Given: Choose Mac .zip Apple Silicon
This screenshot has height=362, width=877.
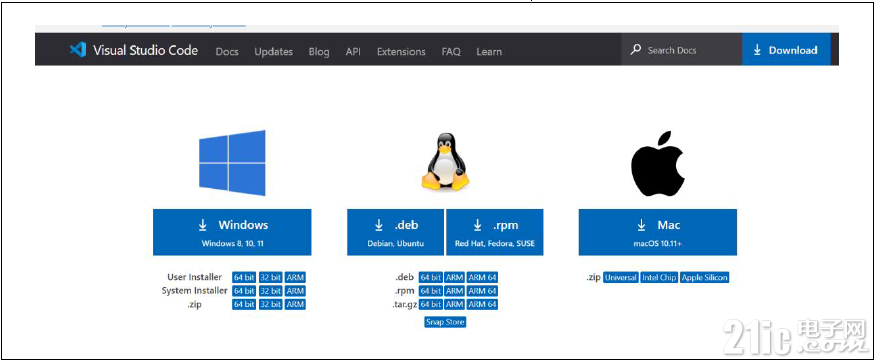Looking at the screenshot, I should tap(705, 278).
